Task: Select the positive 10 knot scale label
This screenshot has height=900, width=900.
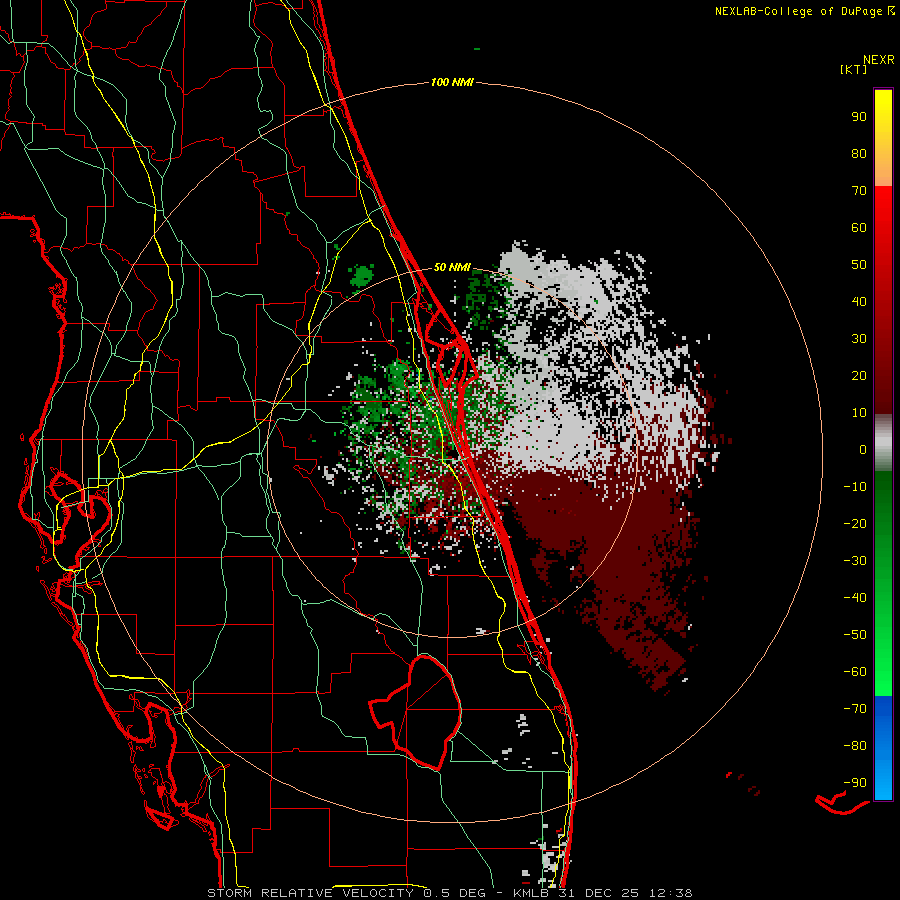Action: click(x=859, y=413)
